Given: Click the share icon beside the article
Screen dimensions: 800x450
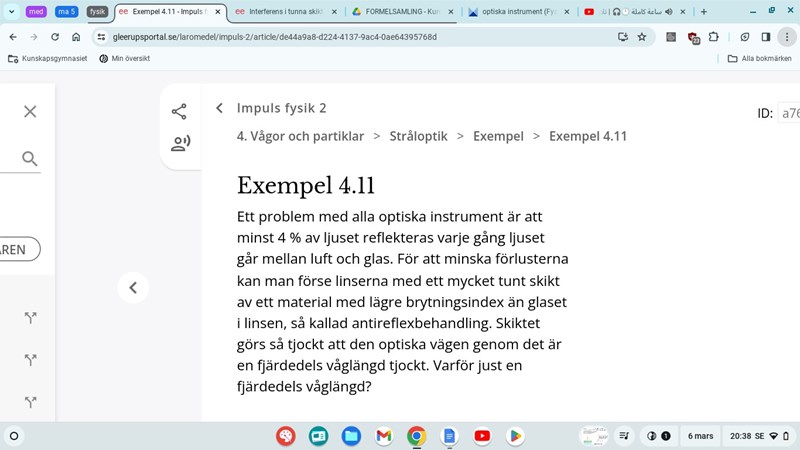Looking at the screenshot, I should coord(179,112).
